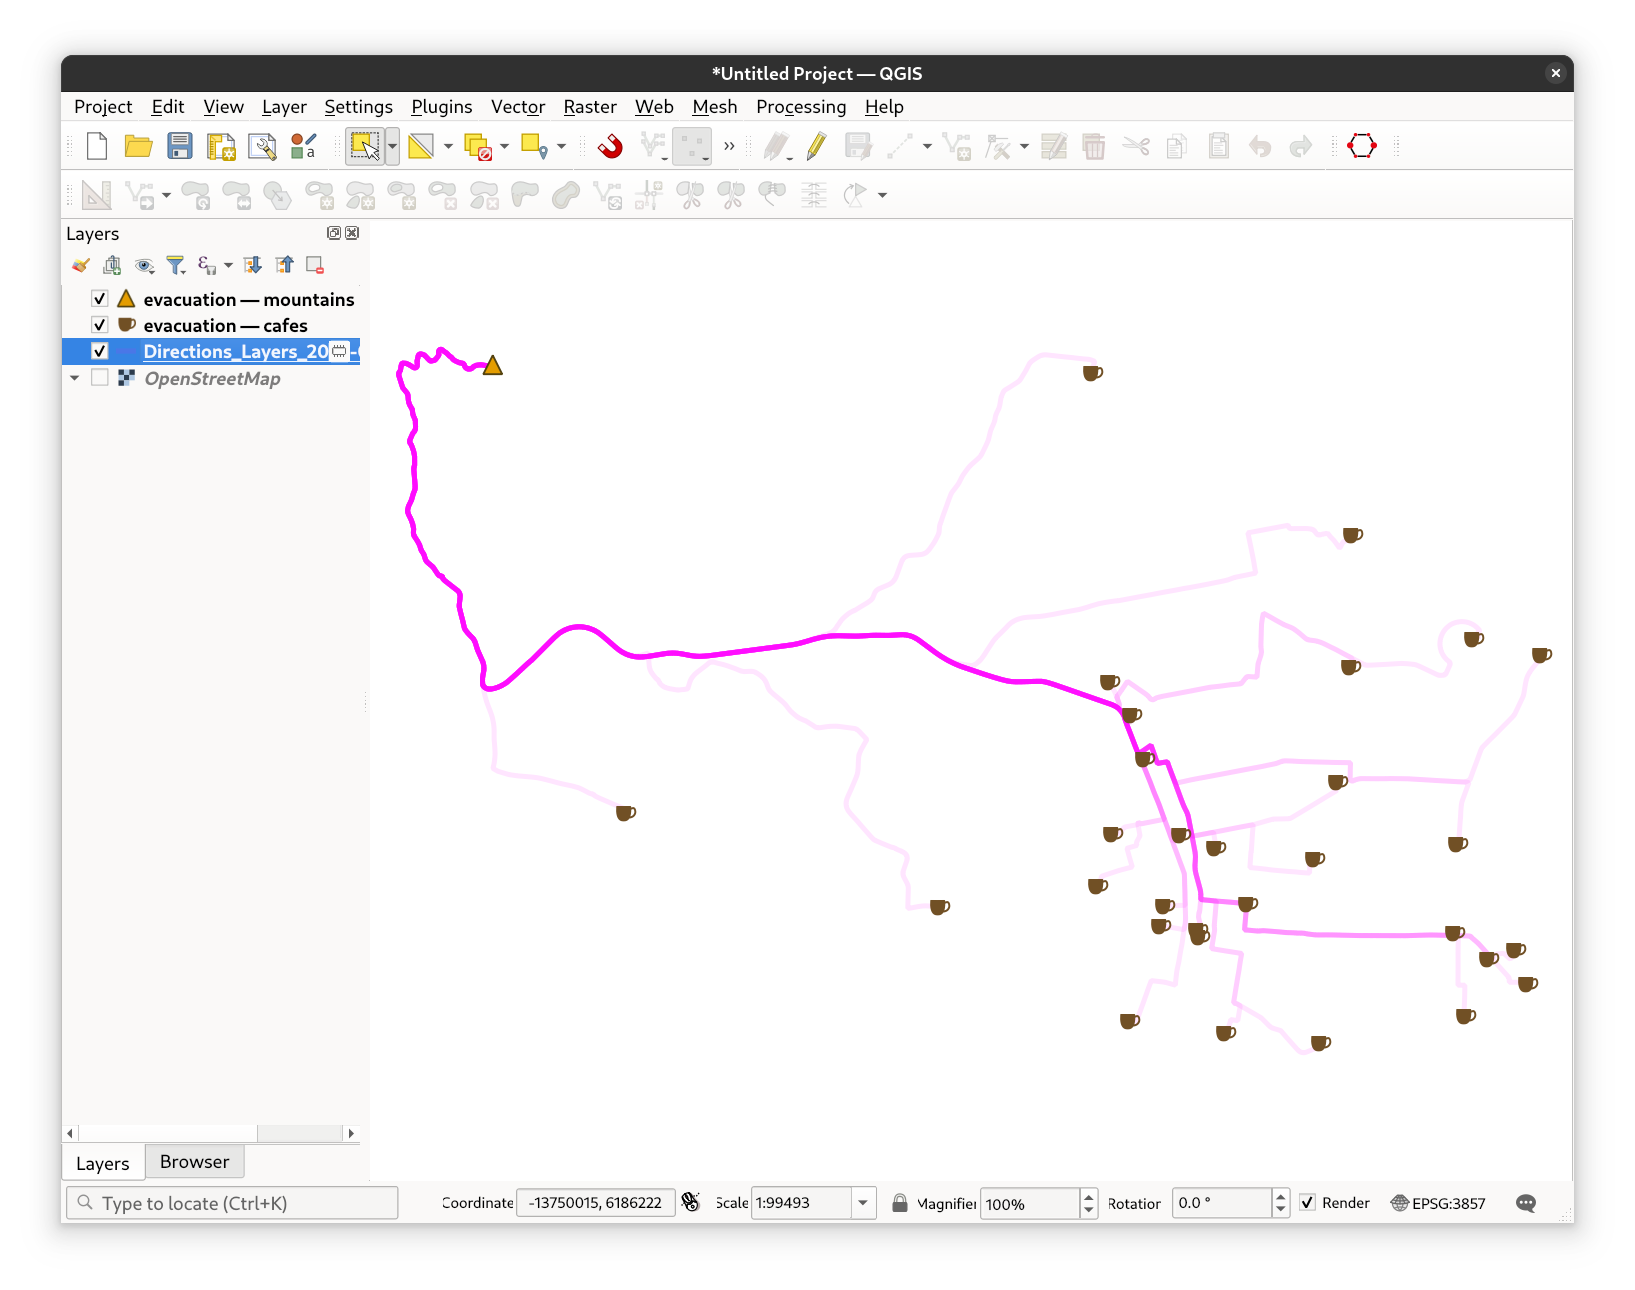
Task: Click the New Project blank page icon
Action: (x=97, y=147)
